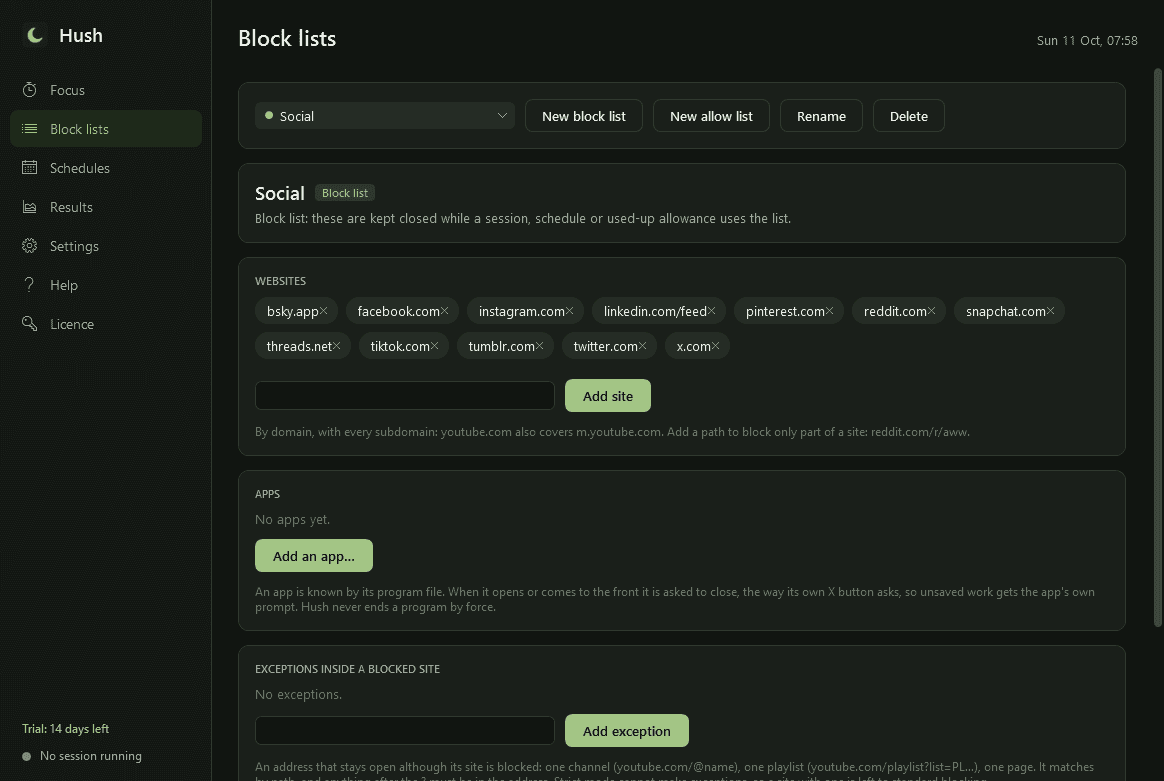Click the Add an app... button
The image size is (1164, 781).
click(x=314, y=556)
